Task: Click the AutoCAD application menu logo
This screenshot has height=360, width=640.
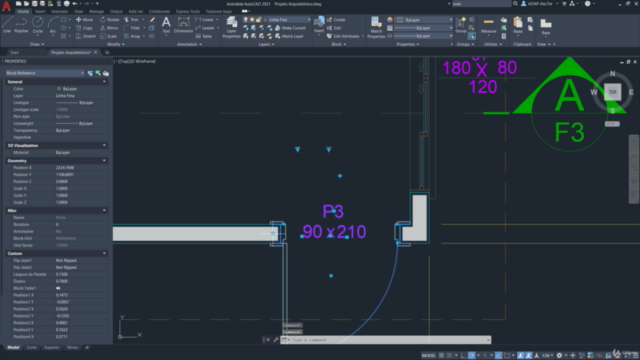Action: click(6, 6)
